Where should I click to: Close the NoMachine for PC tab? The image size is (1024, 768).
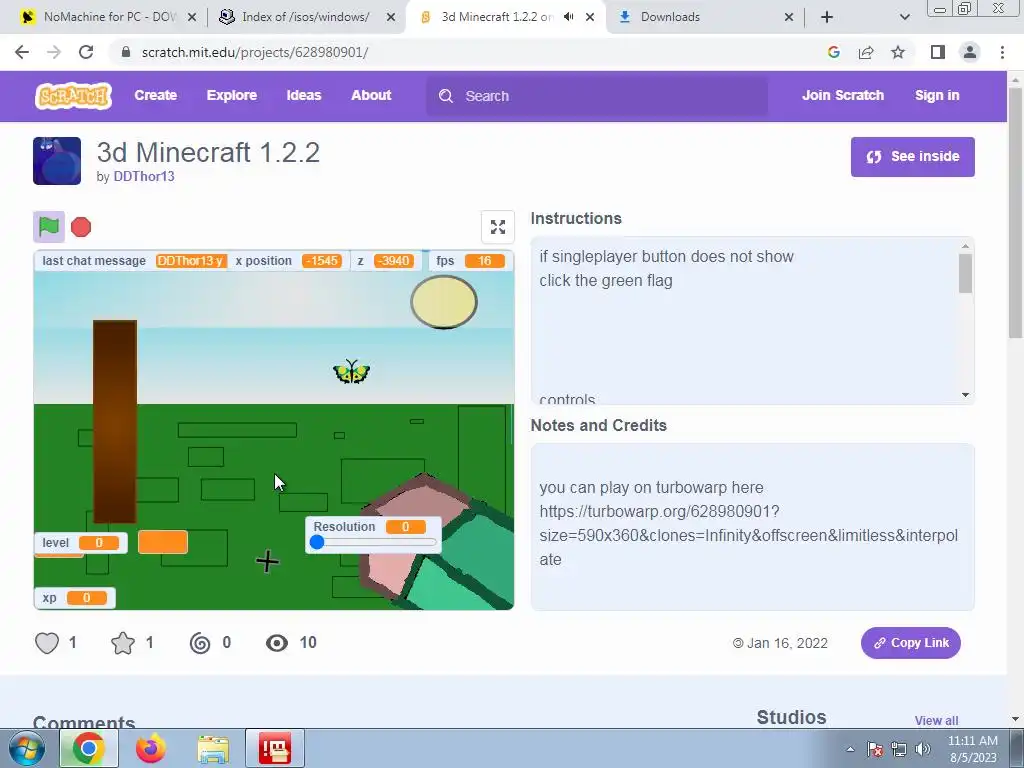click(192, 17)
